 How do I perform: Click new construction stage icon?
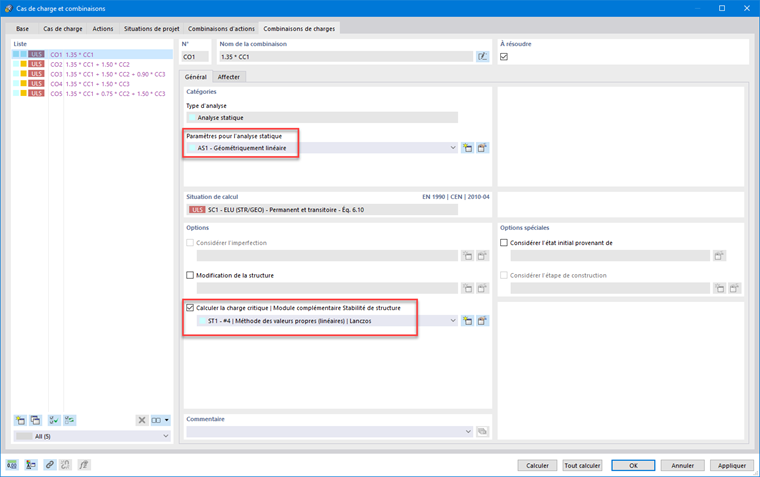coord(719,288)
